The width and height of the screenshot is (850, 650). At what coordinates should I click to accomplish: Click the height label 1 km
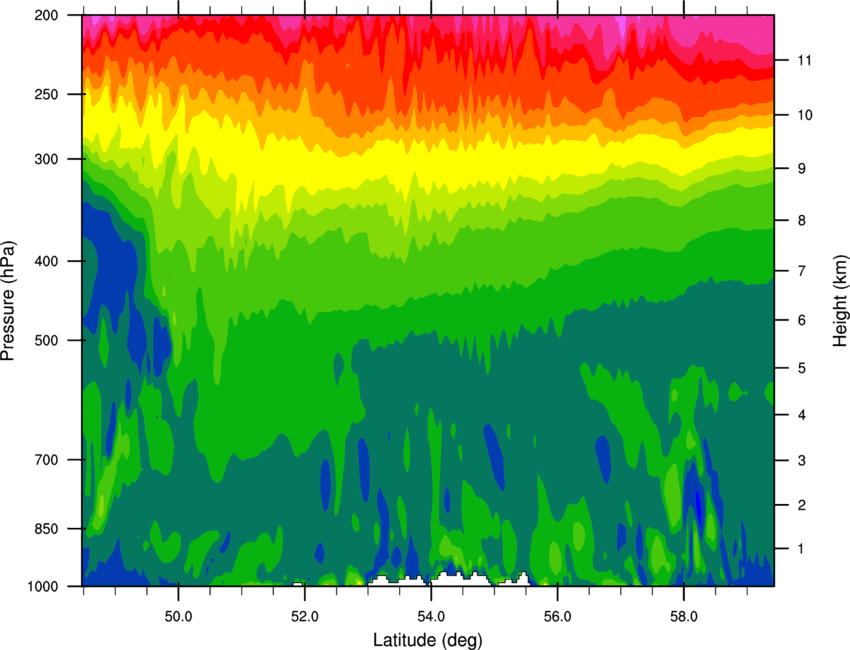coord(801,549)
